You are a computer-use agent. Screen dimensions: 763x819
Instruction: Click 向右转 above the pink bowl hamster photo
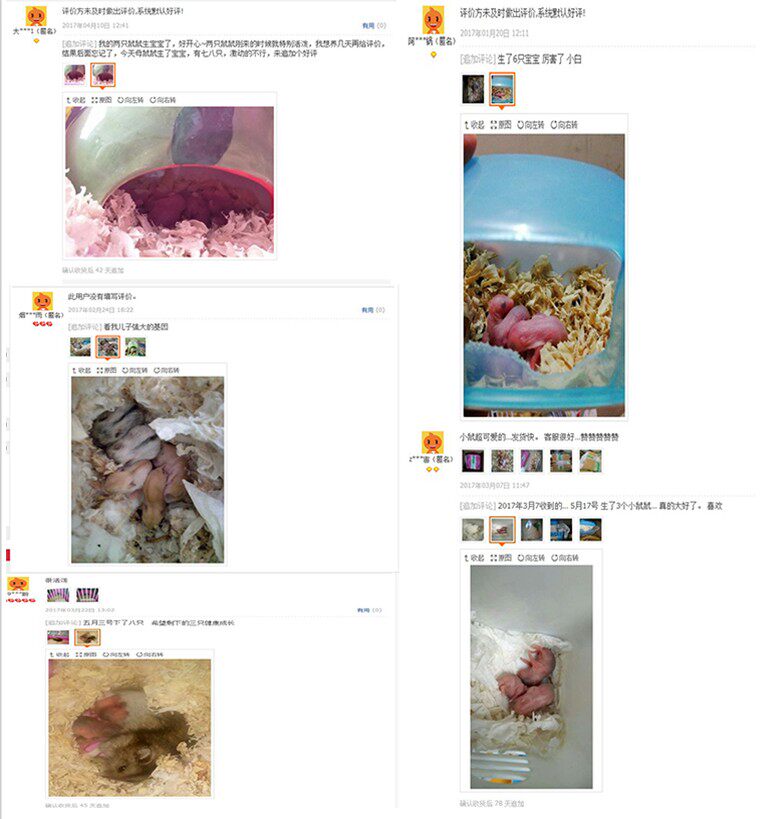(162, 100)
